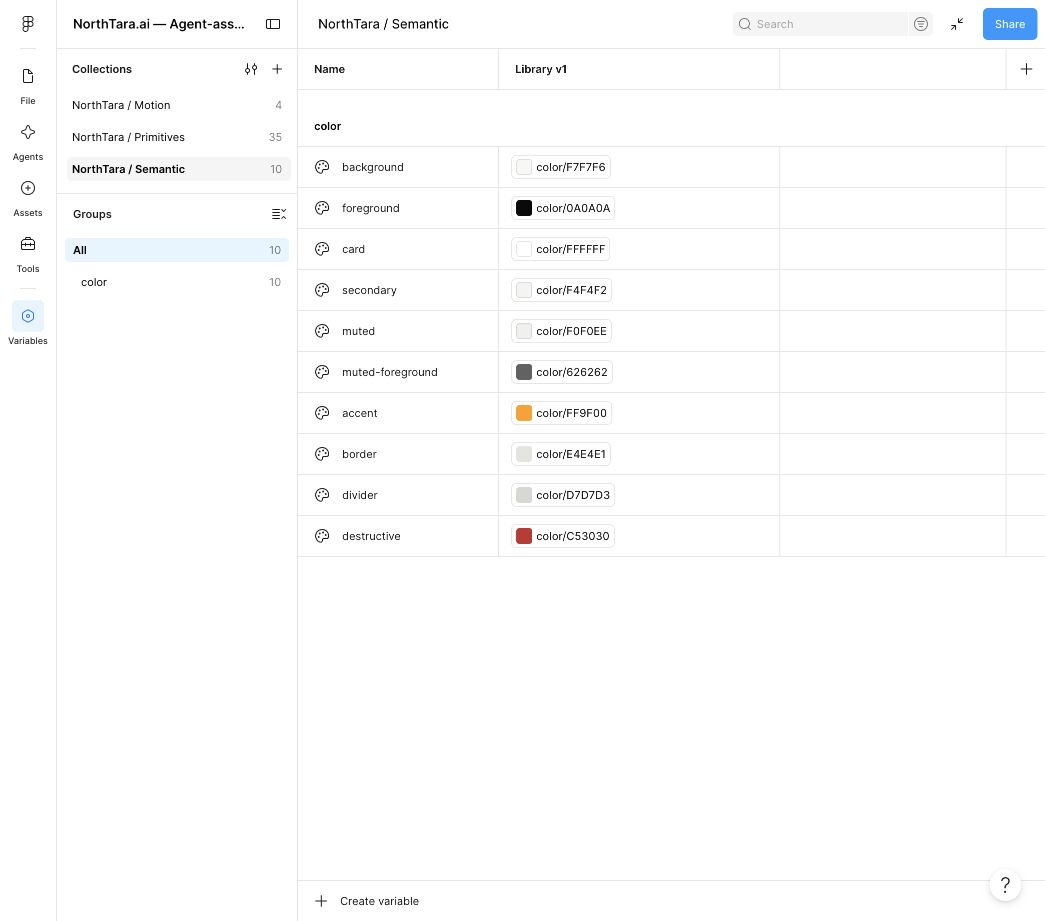
Task: Open the help question mark button
Action: point(1005,885)
